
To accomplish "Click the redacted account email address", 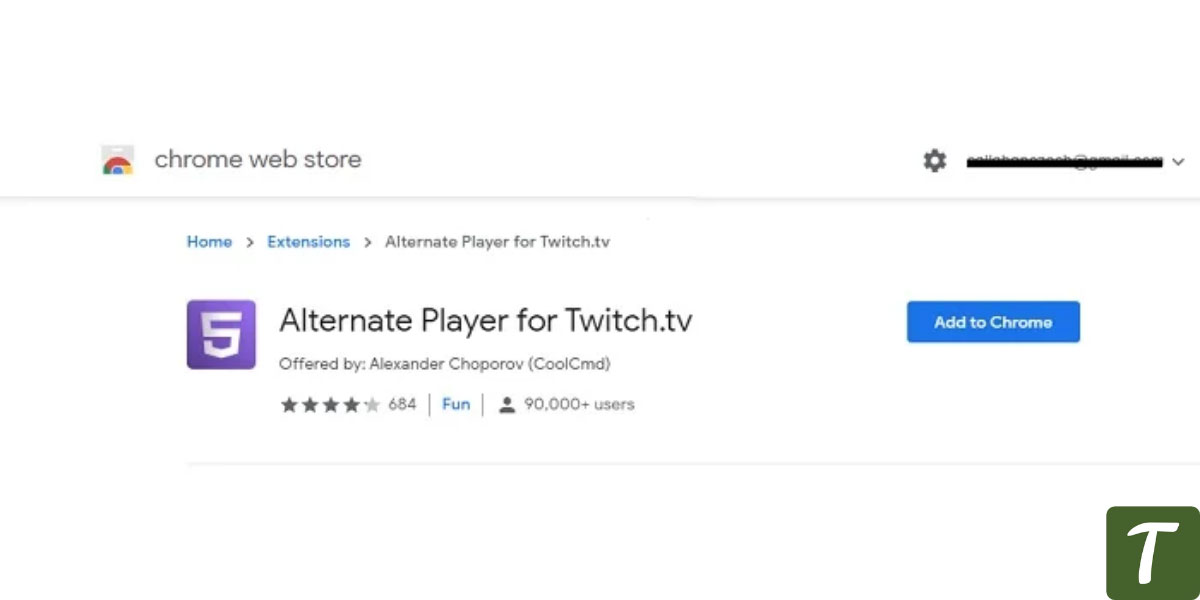I will [1064, 161].
